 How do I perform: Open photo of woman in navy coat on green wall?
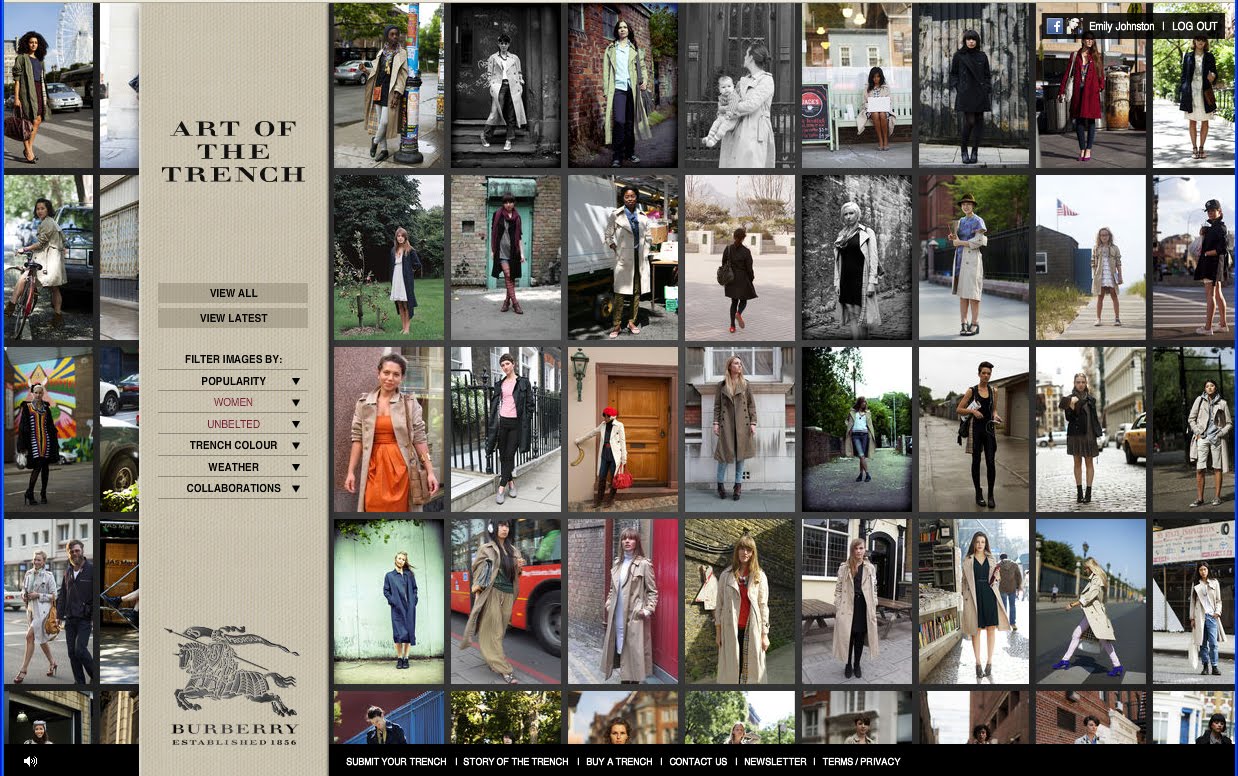pyautogui.click(x=389, y=601)
